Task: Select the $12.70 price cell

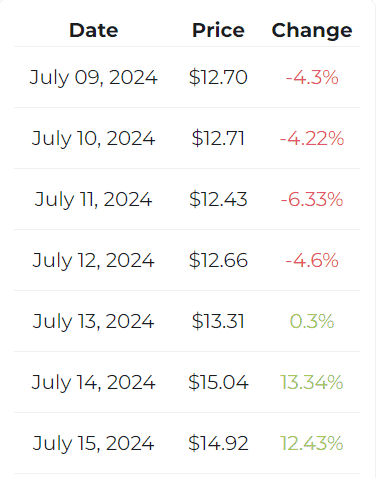Action: 218,77
